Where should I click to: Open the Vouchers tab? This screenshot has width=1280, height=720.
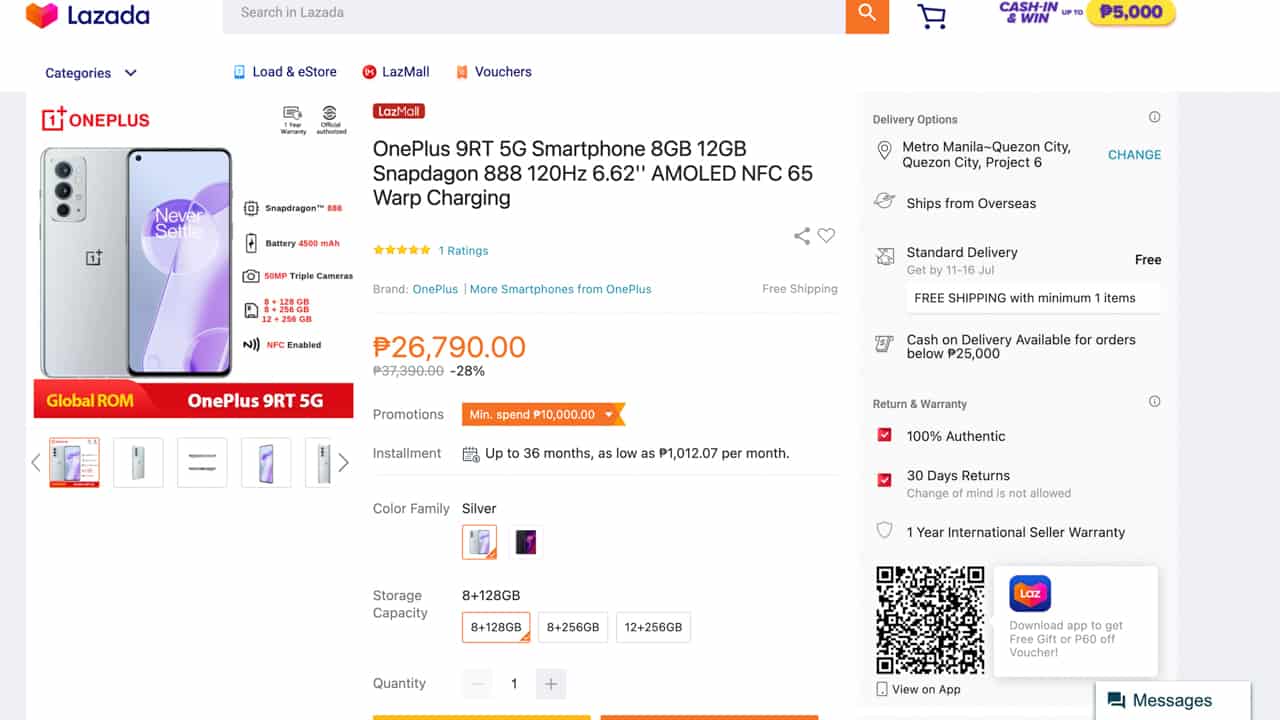[x=493, y=72]
